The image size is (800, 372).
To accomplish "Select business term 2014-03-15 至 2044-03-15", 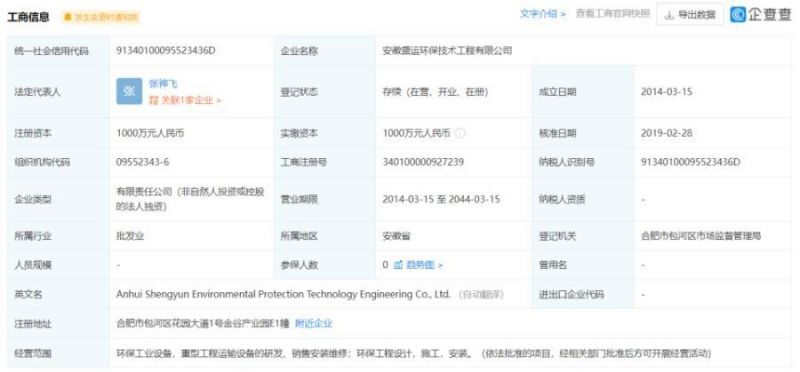I will 441,200.
